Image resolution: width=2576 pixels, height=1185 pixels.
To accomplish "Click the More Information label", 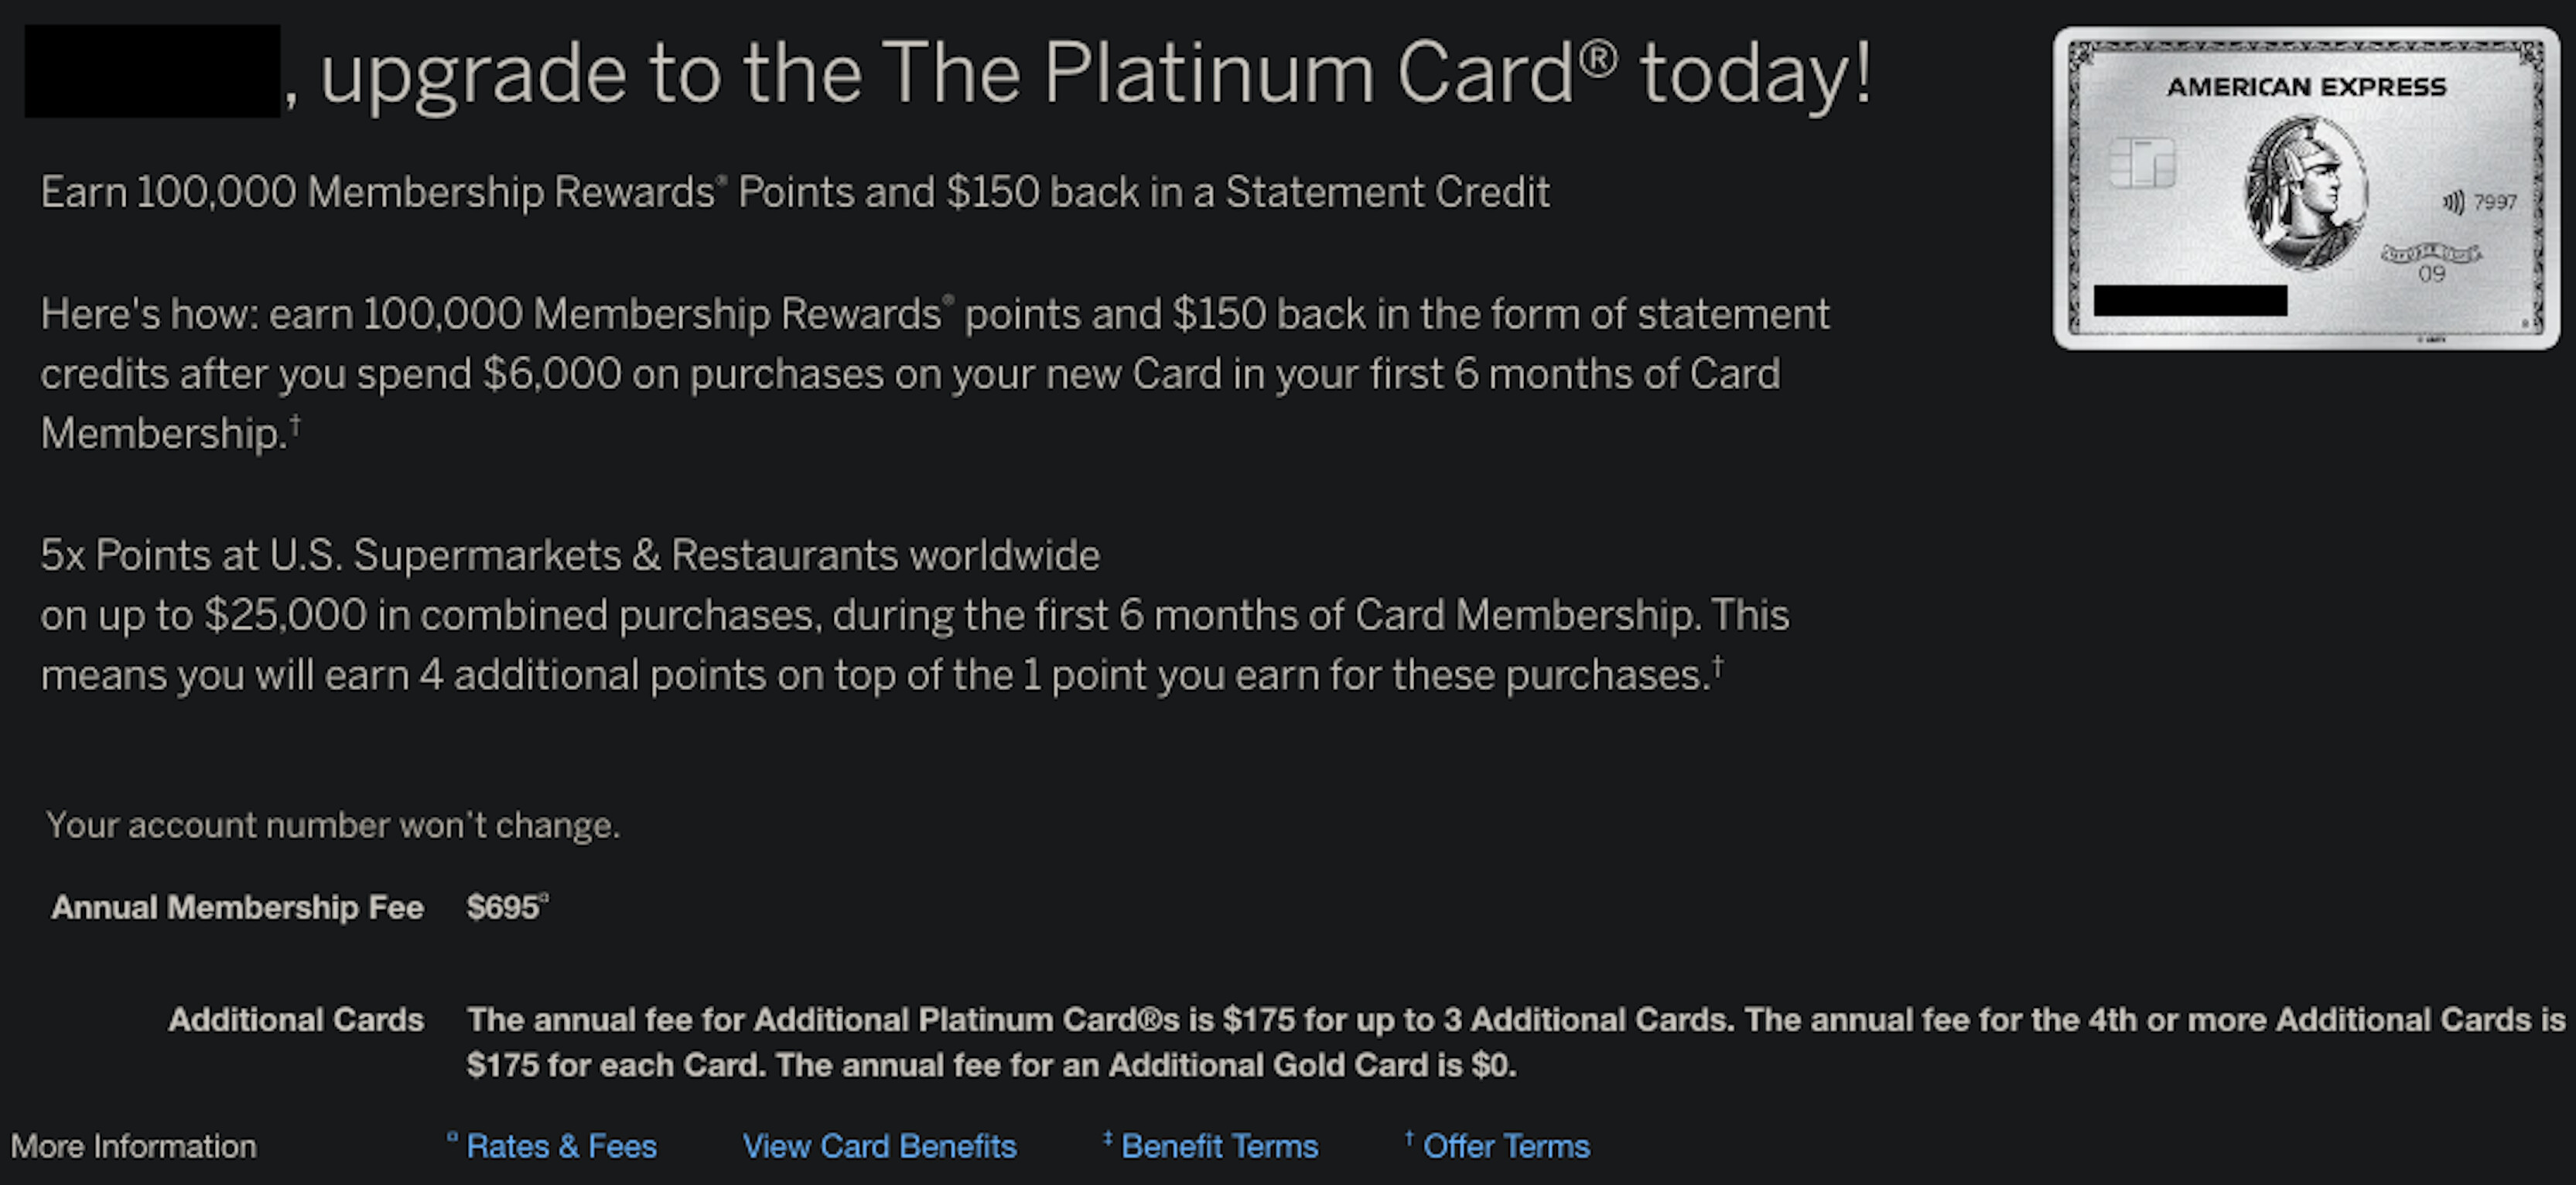I will click(134, 1146).
